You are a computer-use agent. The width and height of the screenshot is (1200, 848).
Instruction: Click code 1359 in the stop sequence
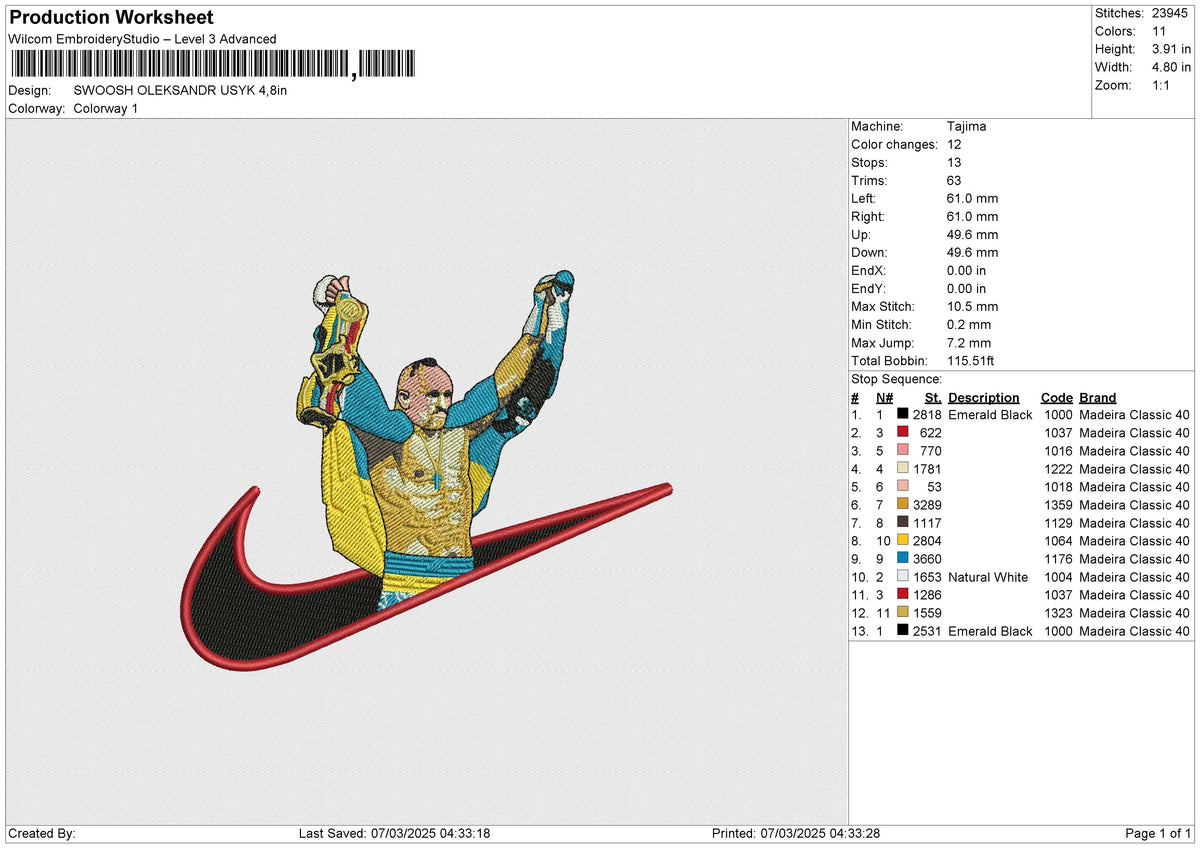[1058, 505]
